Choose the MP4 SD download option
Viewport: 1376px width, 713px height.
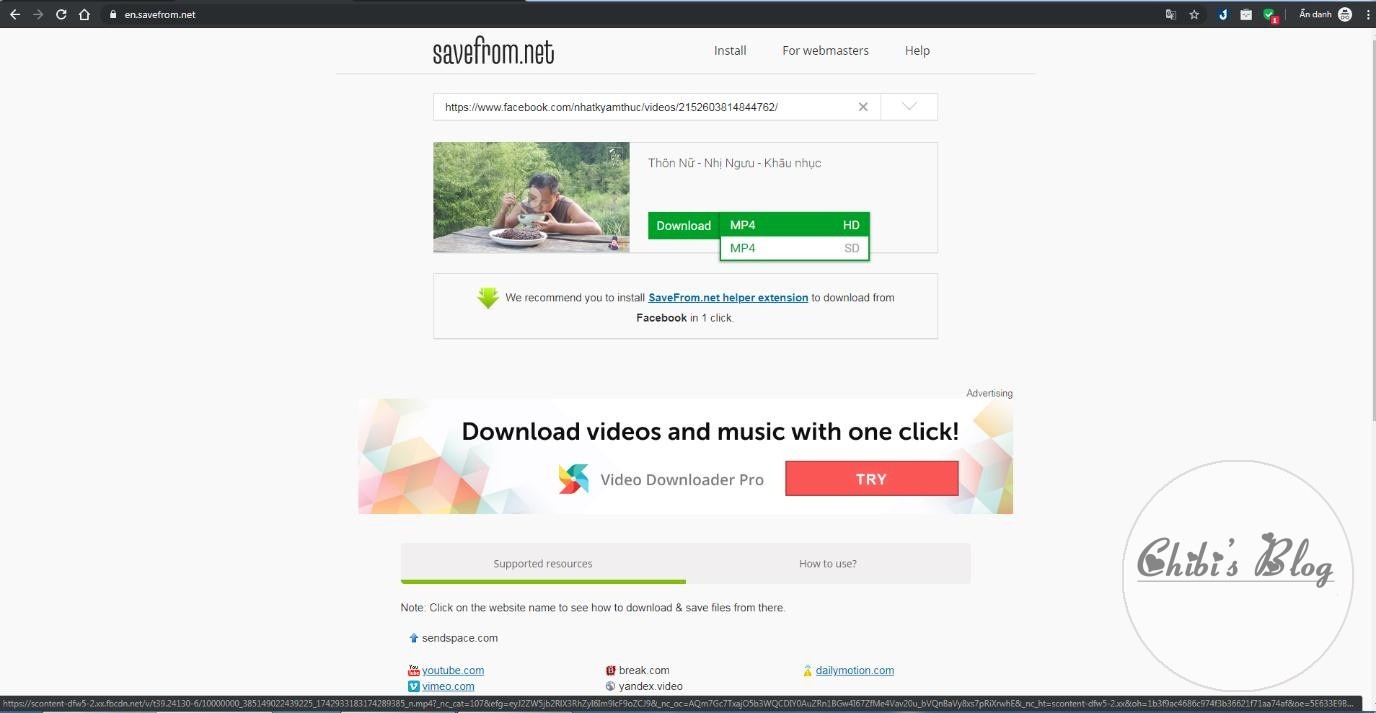(x=794, y=248)
